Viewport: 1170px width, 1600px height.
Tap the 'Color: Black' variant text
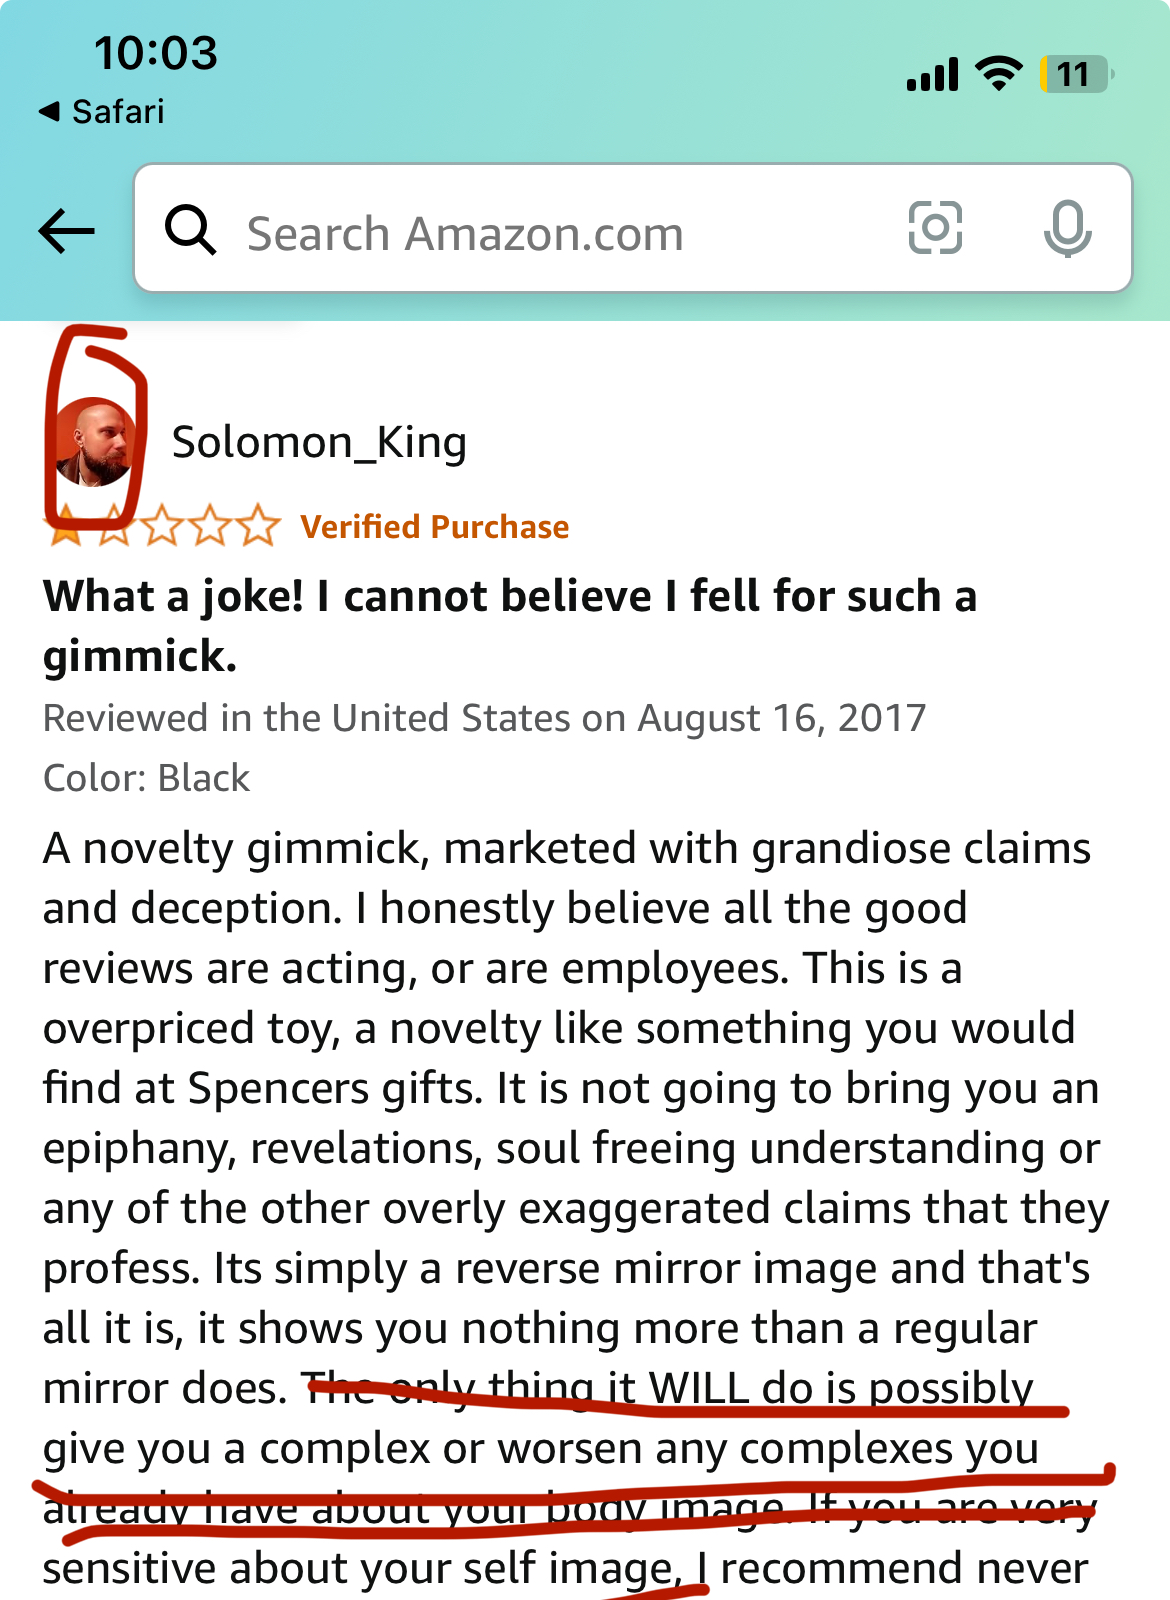[x=146, y=778]
